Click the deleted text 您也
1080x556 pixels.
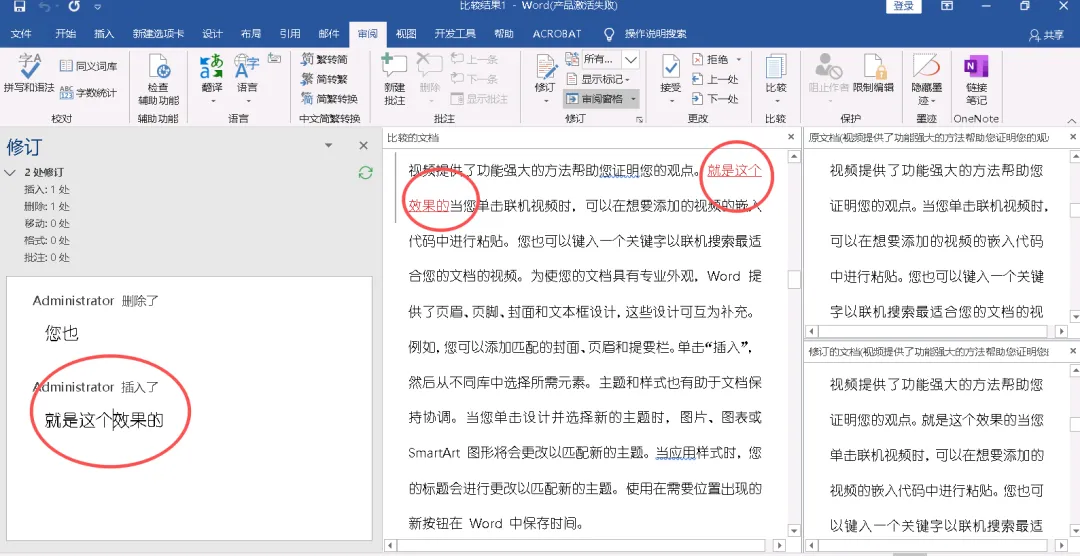[62, 334]
